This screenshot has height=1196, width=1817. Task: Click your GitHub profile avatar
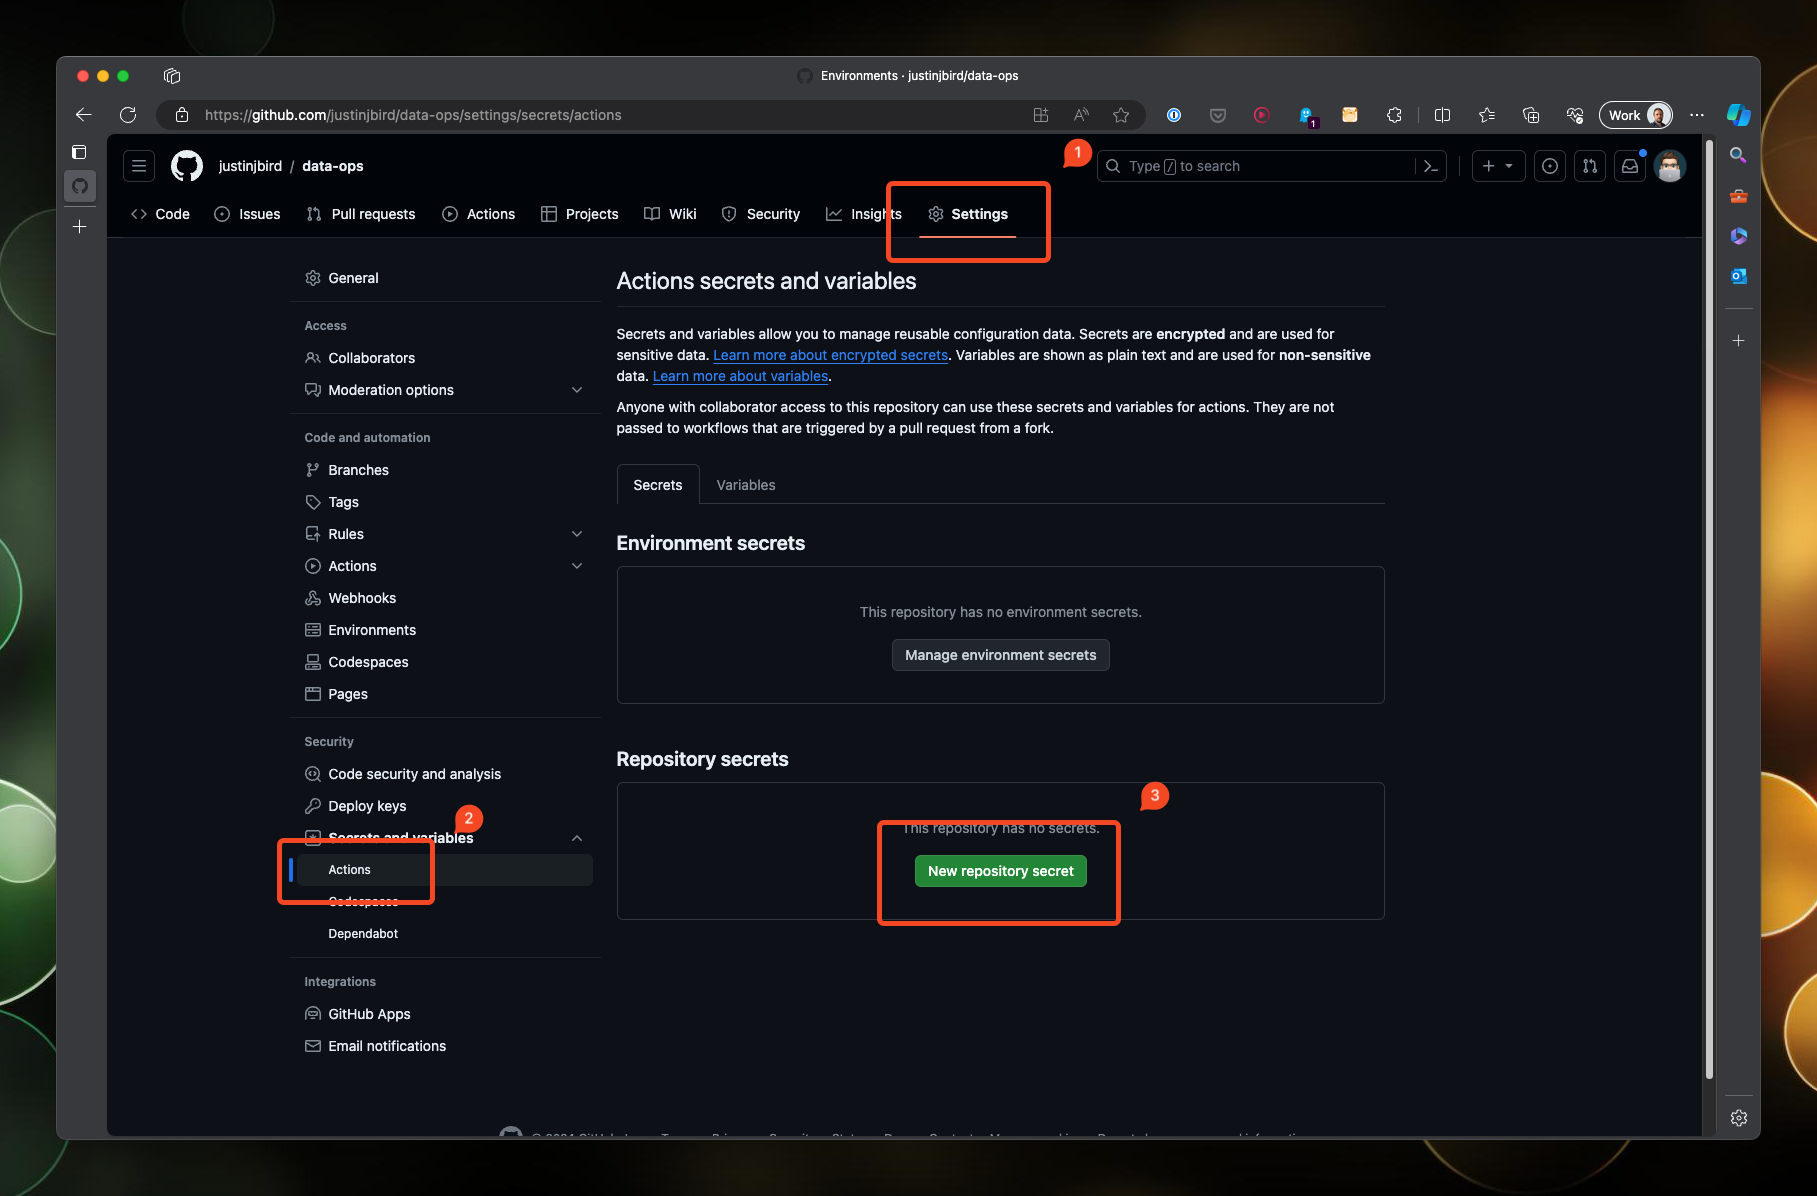[x=1671, y=166]
